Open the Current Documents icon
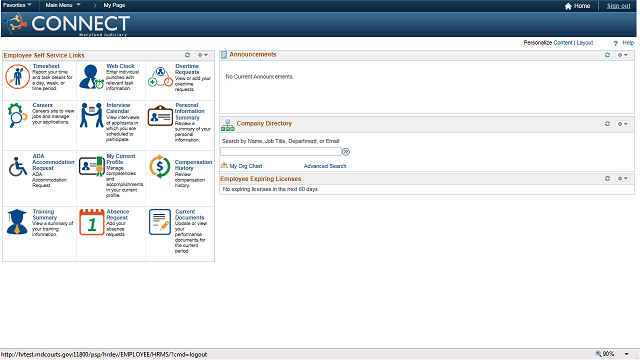 [160, 222]
